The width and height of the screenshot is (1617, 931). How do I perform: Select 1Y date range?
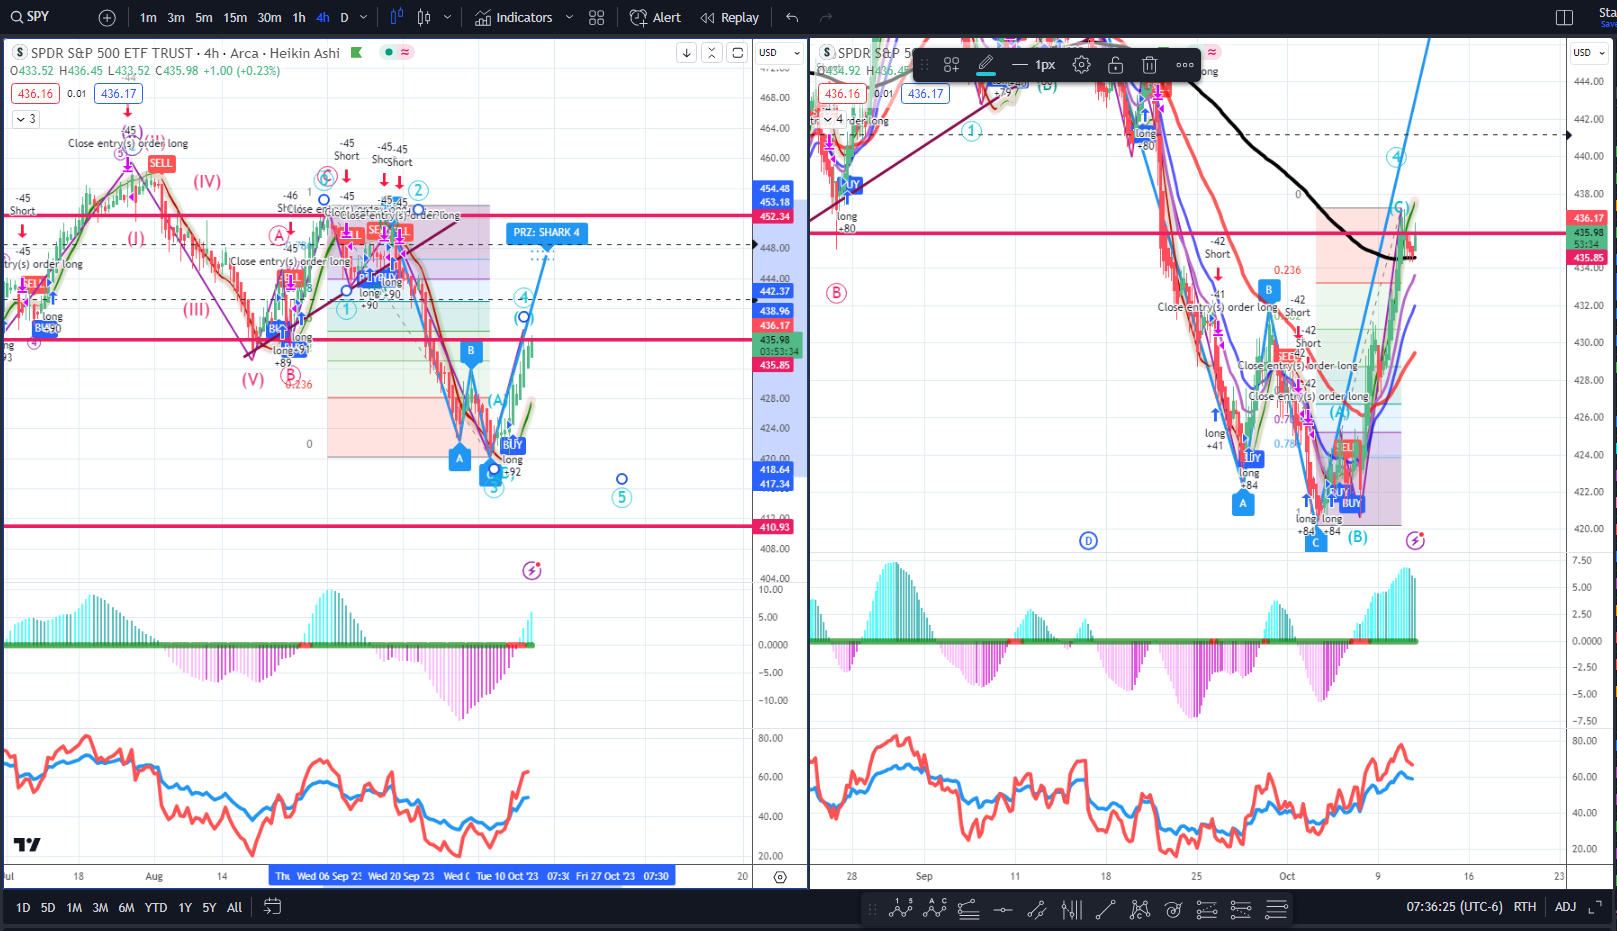pyautogui.click(x=185, y=908)
